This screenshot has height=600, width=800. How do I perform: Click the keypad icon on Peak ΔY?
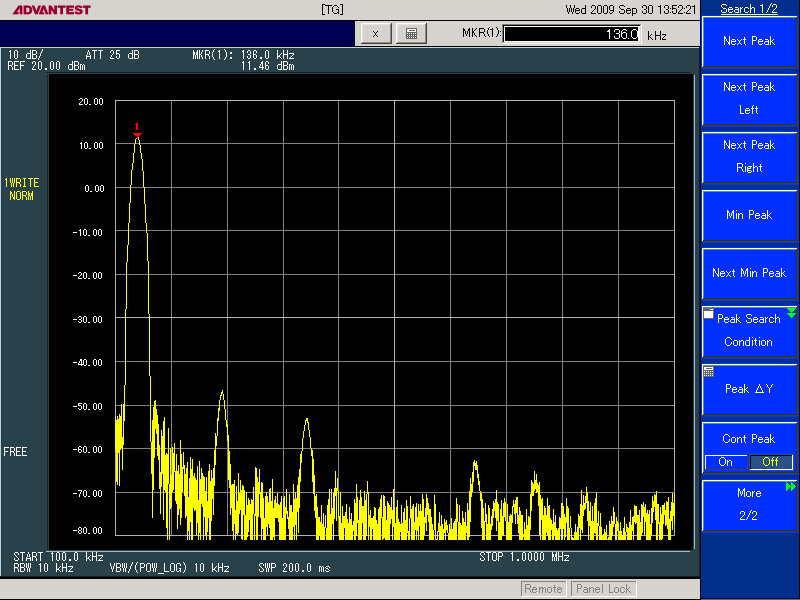pos(709,371)
